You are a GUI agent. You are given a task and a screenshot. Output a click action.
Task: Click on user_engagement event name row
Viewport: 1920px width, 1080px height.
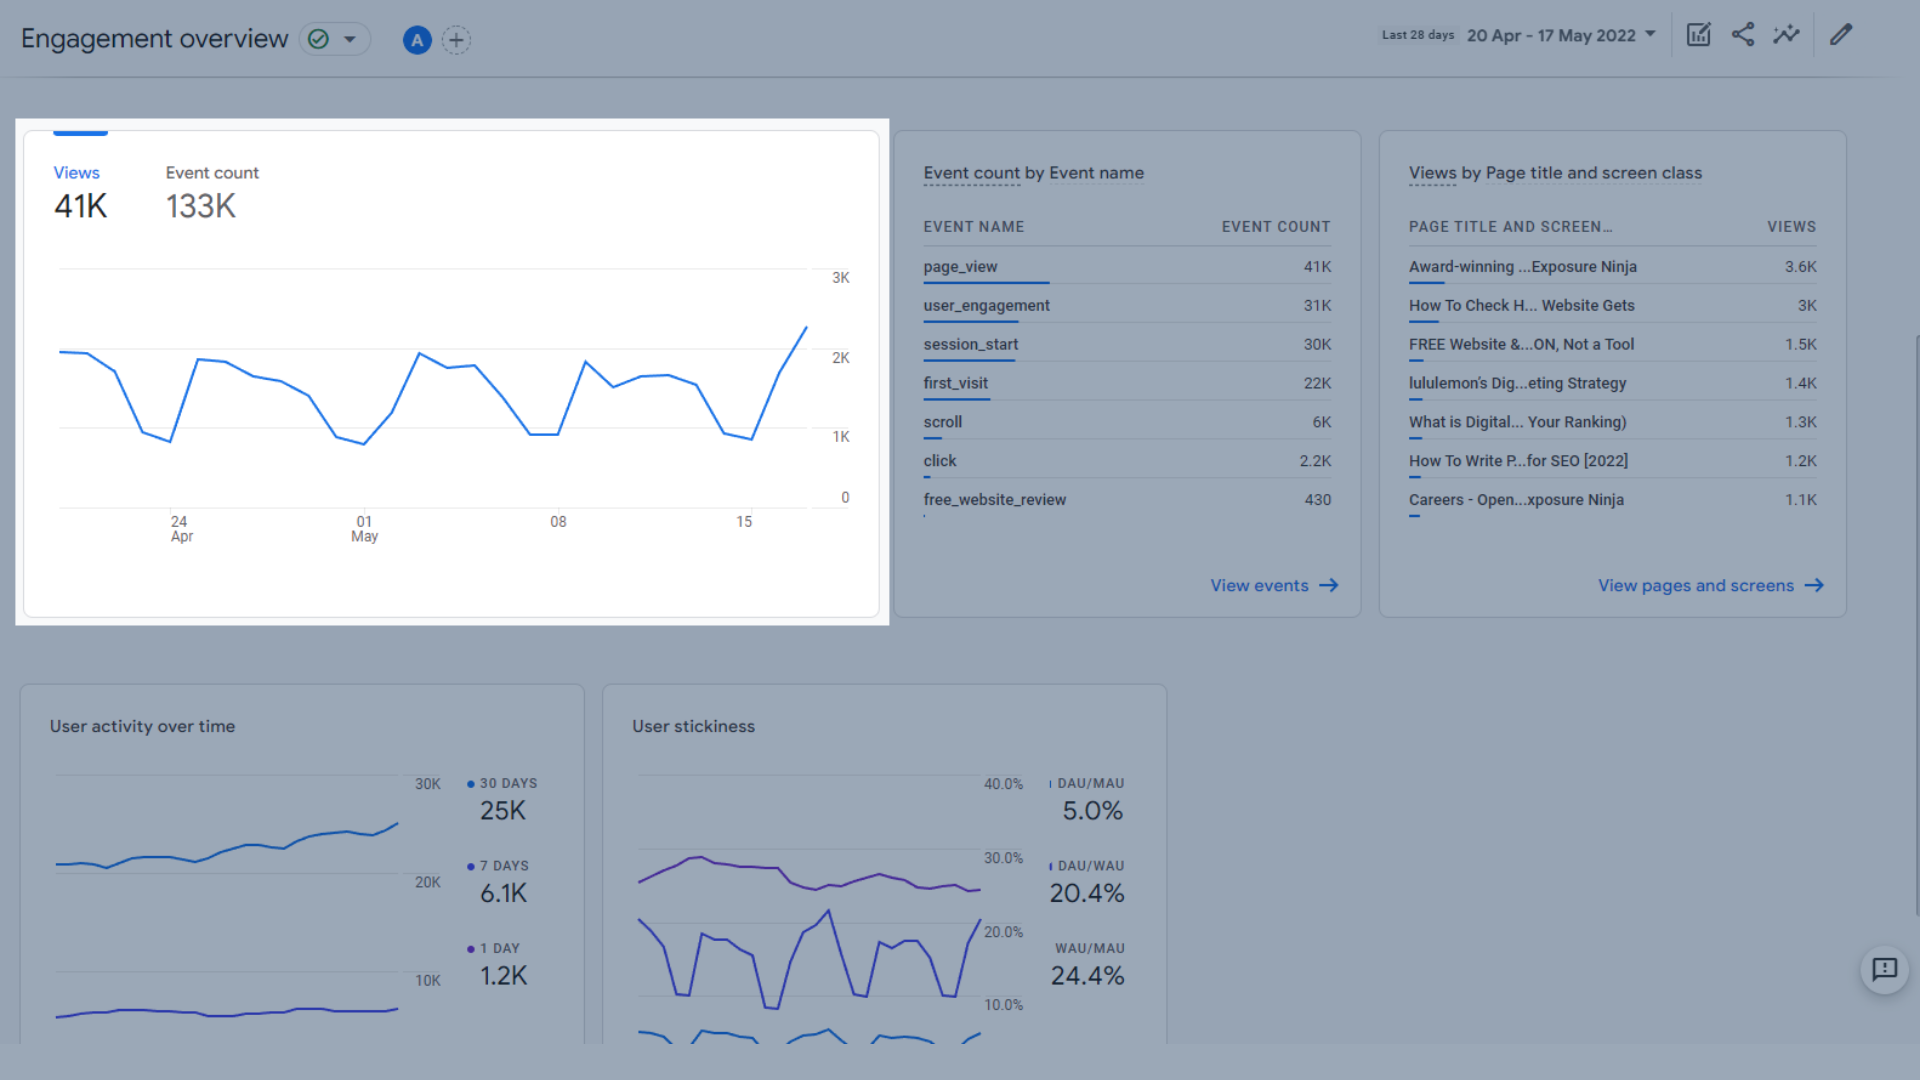pos(986,305)
